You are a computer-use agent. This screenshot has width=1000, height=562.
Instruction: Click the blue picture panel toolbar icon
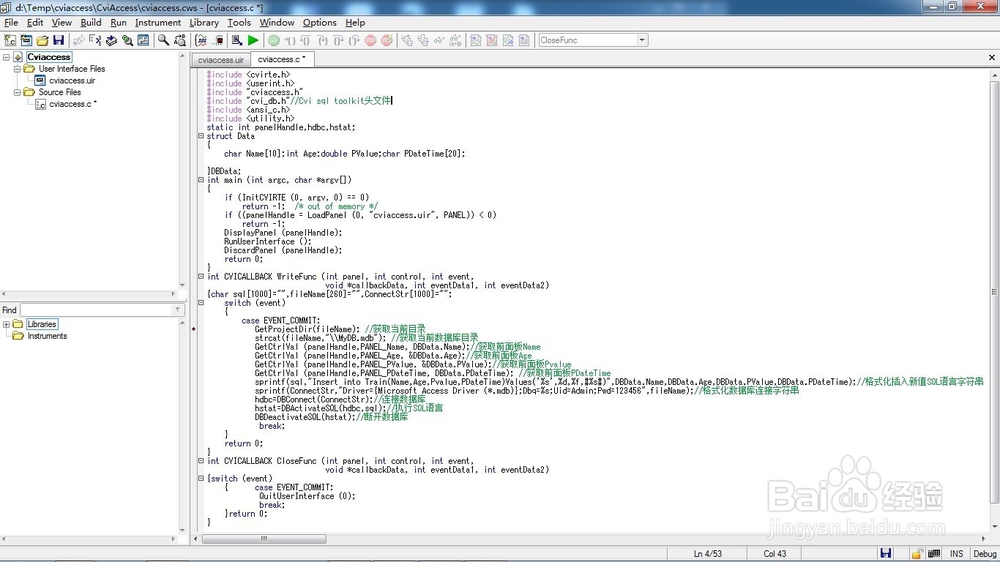click(143, 40)
